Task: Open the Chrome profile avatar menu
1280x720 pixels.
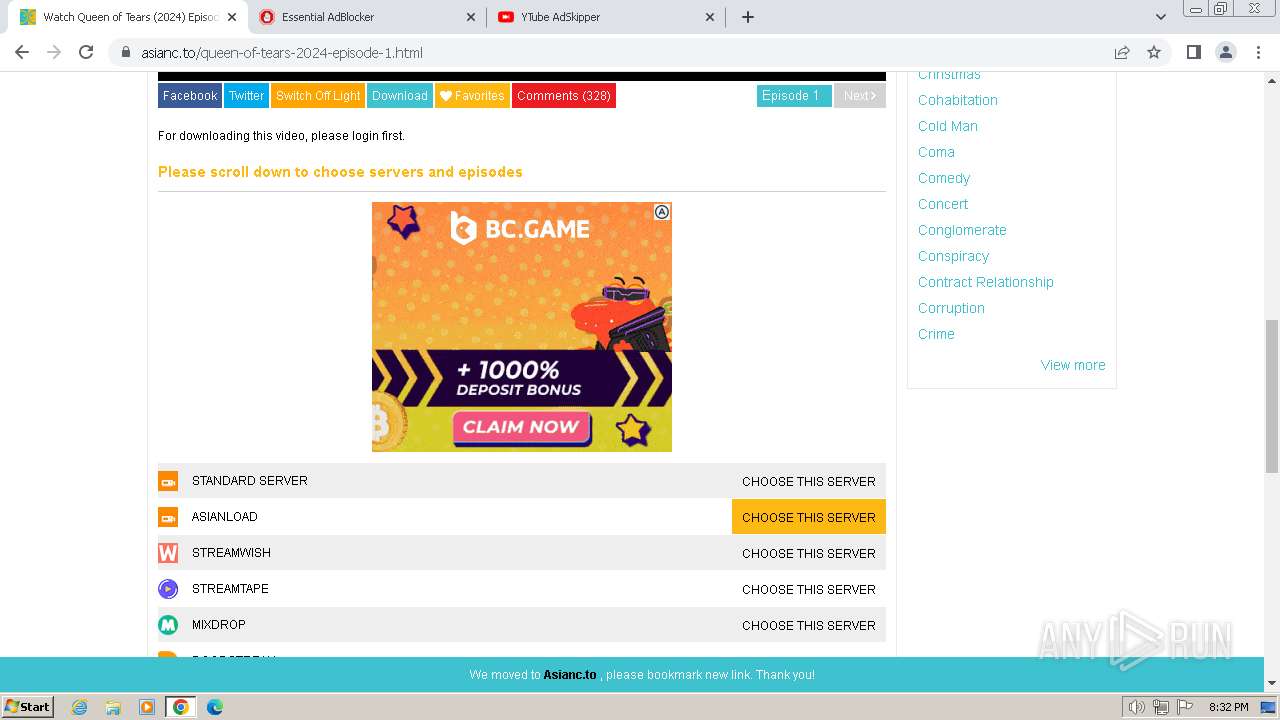Action: coord(1226,52)
